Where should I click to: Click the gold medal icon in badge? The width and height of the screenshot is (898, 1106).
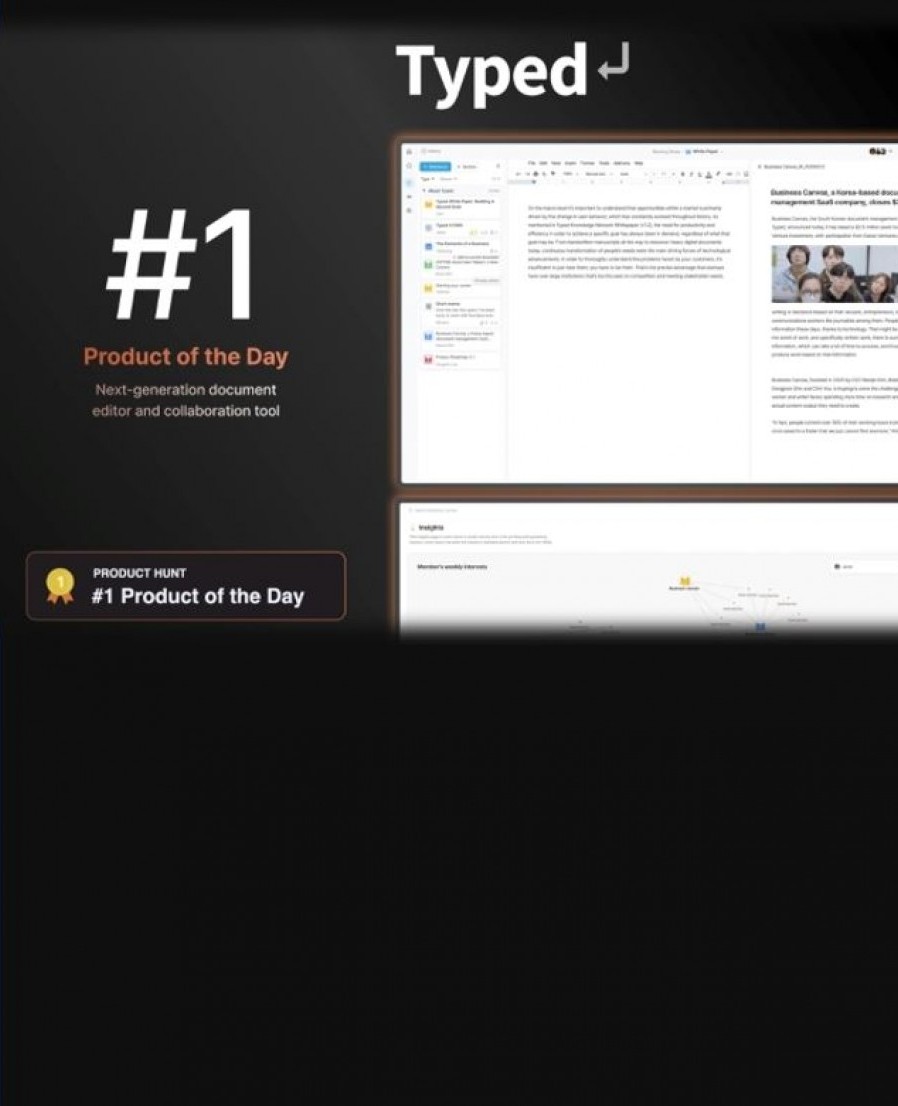(x=60, y=585)
